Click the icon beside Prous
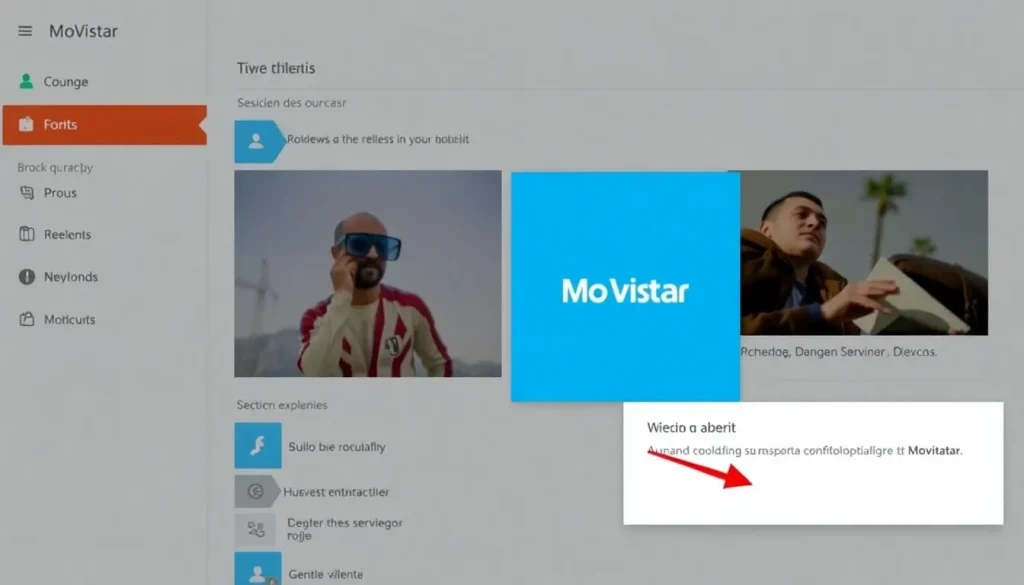The height and width of the screenshot is (585, 1024). point(27,193)
